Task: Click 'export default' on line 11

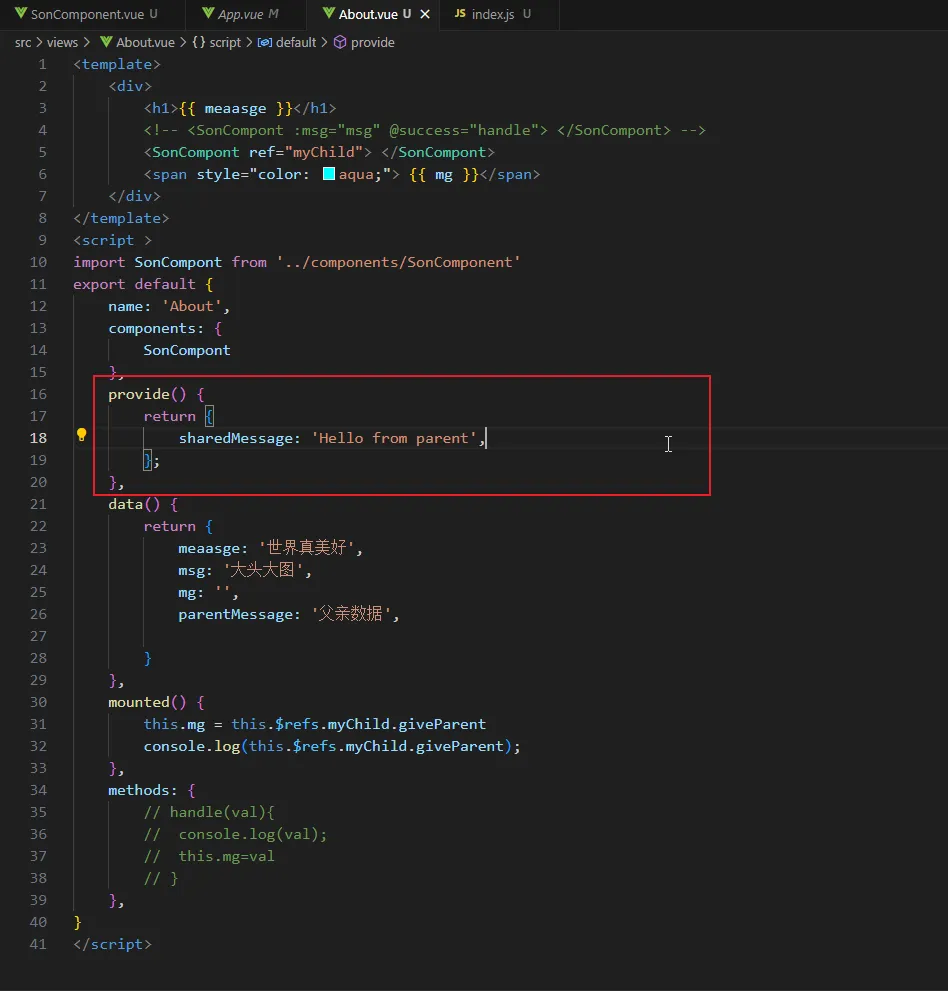Action: click(x=134, y=284)
